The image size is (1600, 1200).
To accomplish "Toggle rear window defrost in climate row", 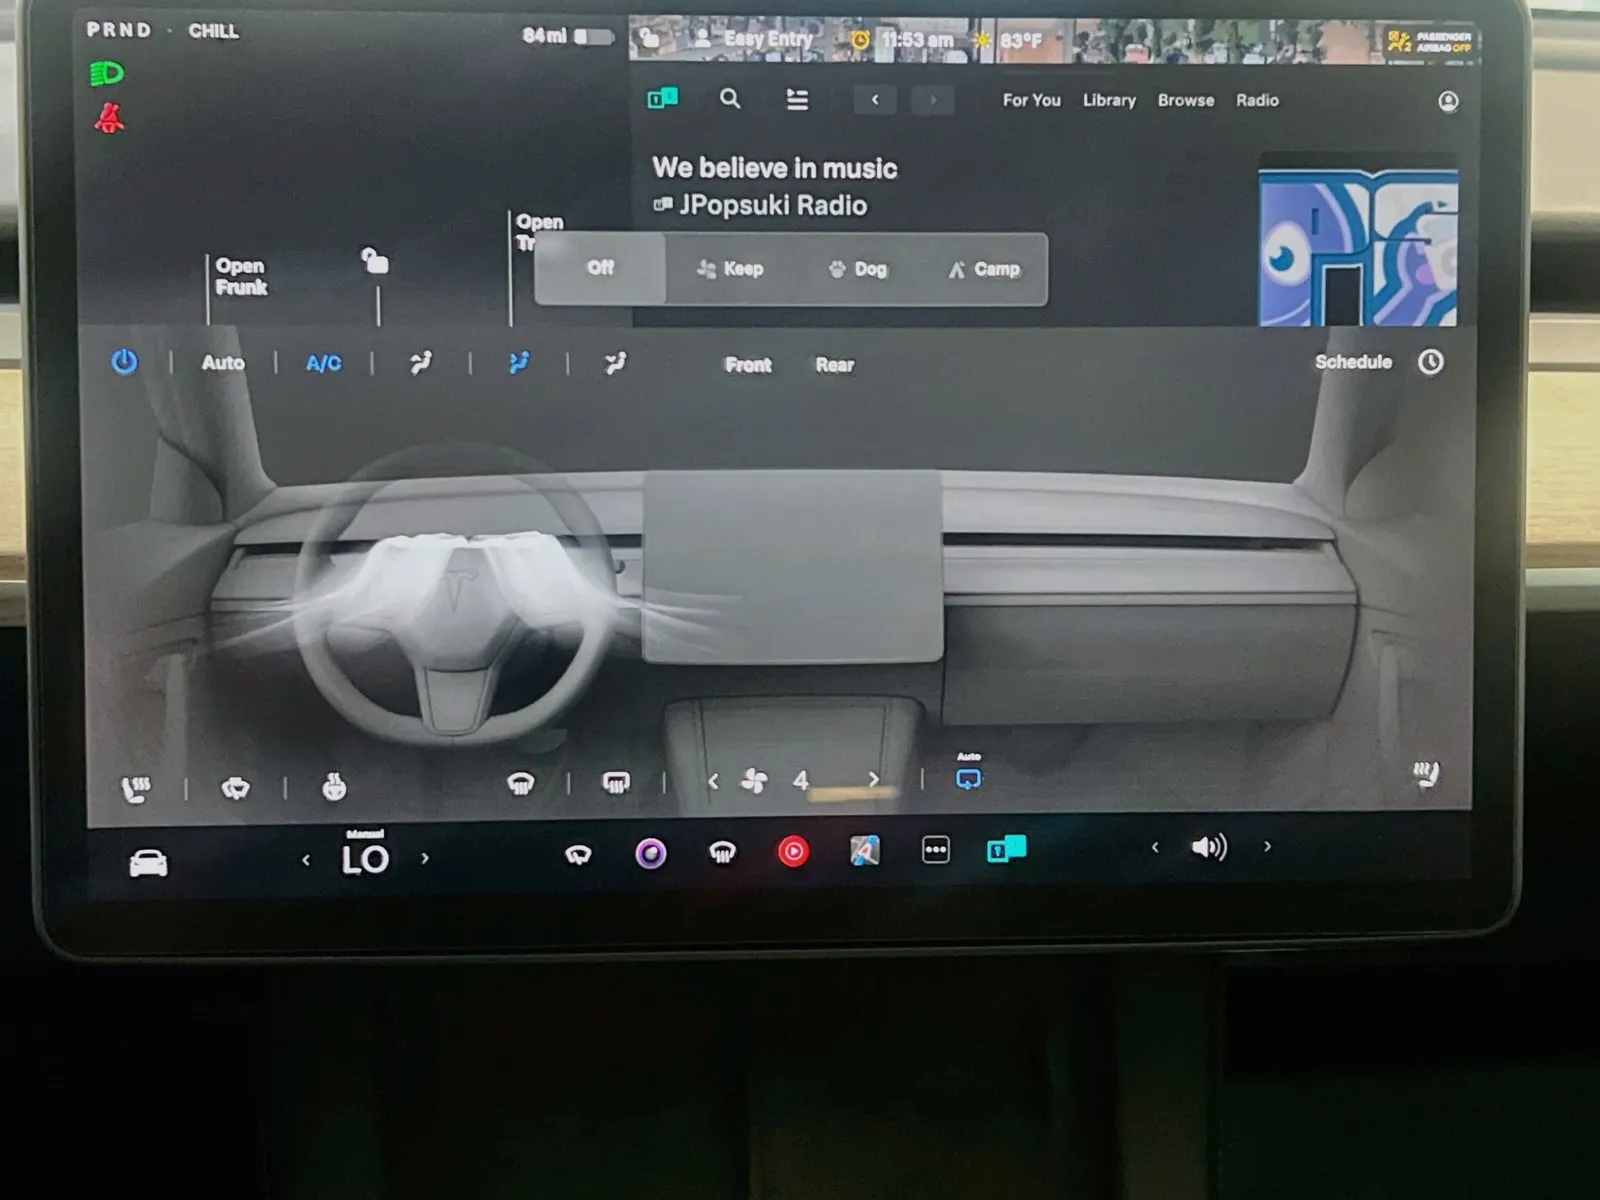I will point(616,783).
